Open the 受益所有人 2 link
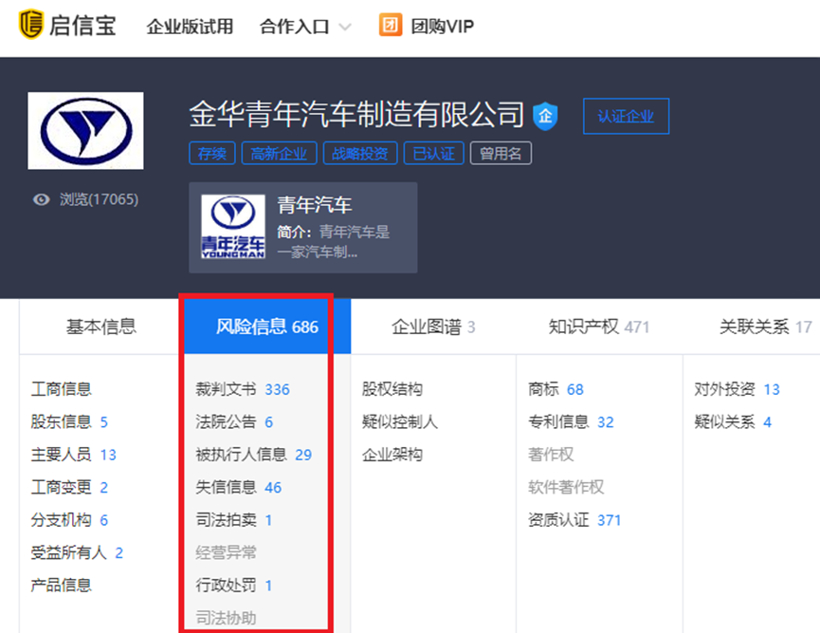The width and height of the screenshot is (820, 633). click(x=77, y=552)
